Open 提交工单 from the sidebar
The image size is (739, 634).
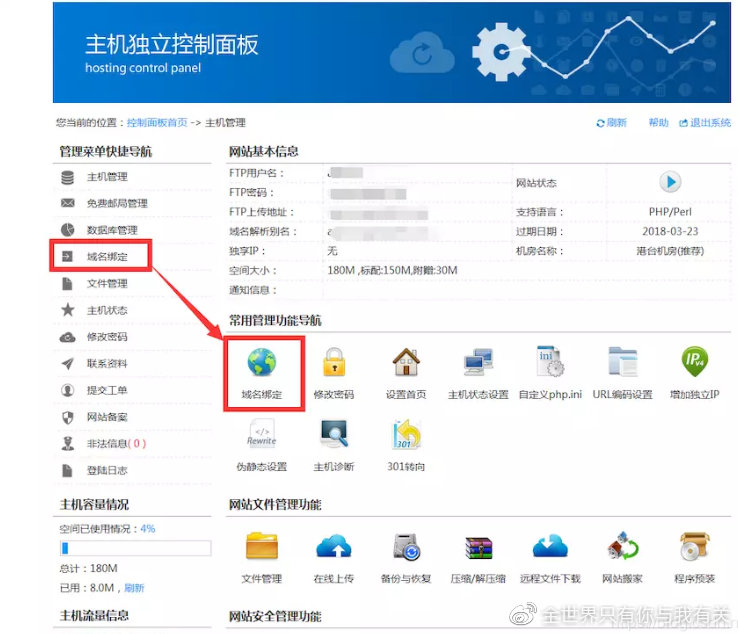(107, 390)
